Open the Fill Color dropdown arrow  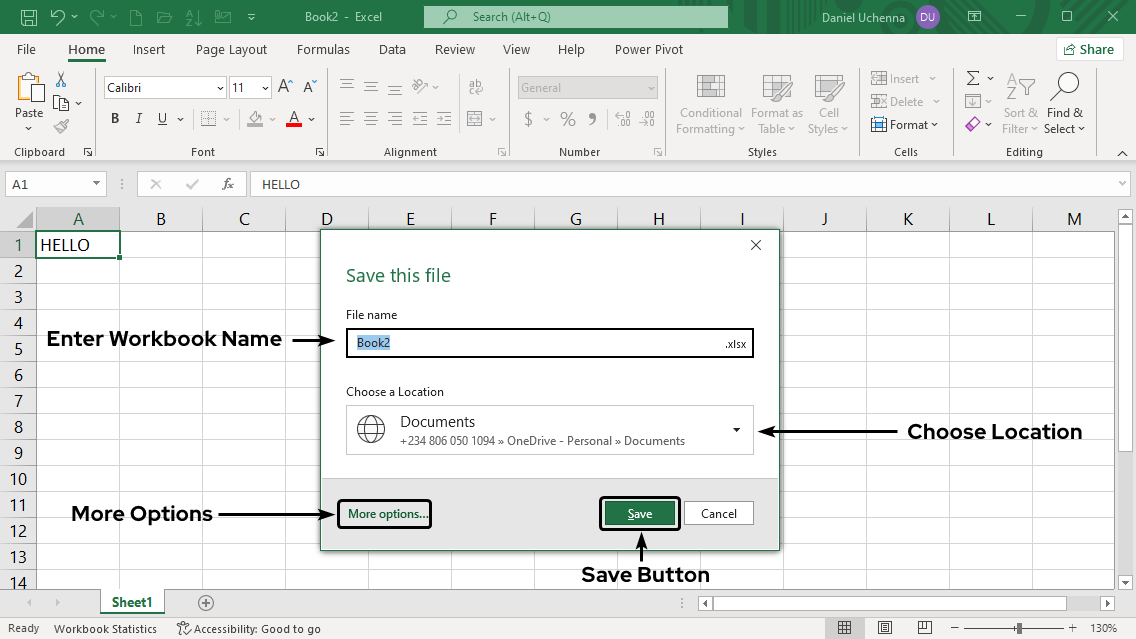tap(270, 119)
